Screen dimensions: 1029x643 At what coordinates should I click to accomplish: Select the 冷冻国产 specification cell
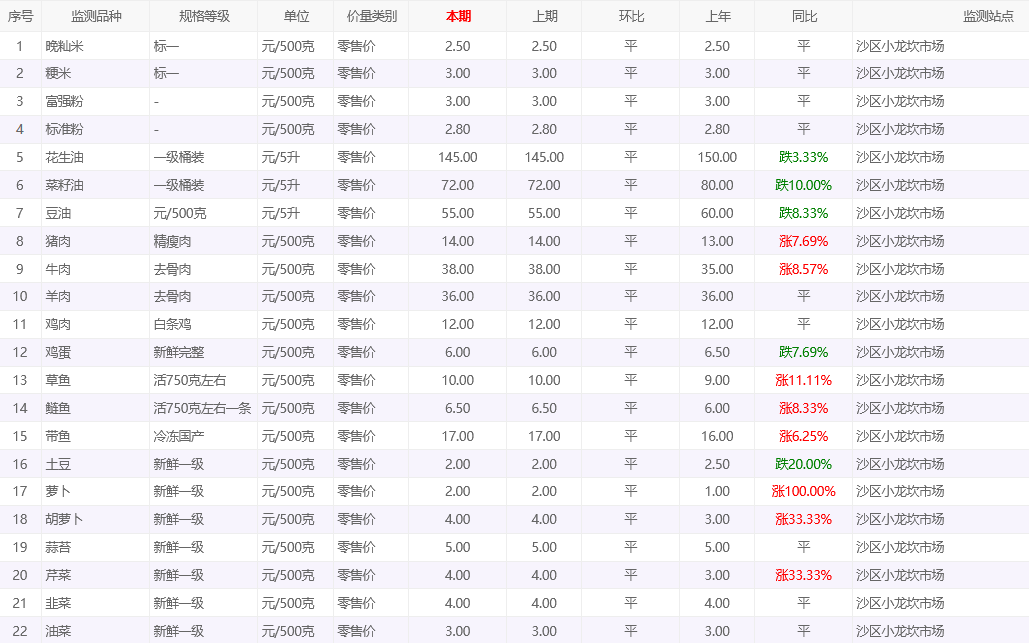179,436
